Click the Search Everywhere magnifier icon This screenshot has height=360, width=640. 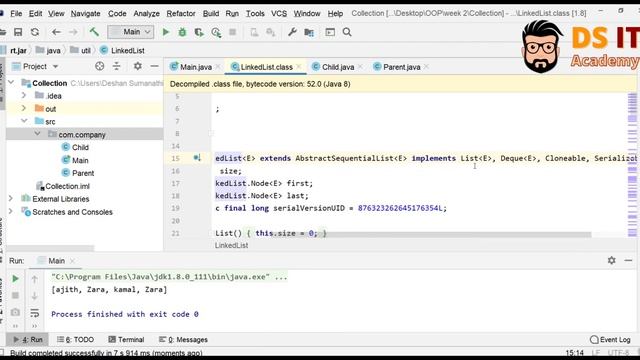[x=347, y=32]
